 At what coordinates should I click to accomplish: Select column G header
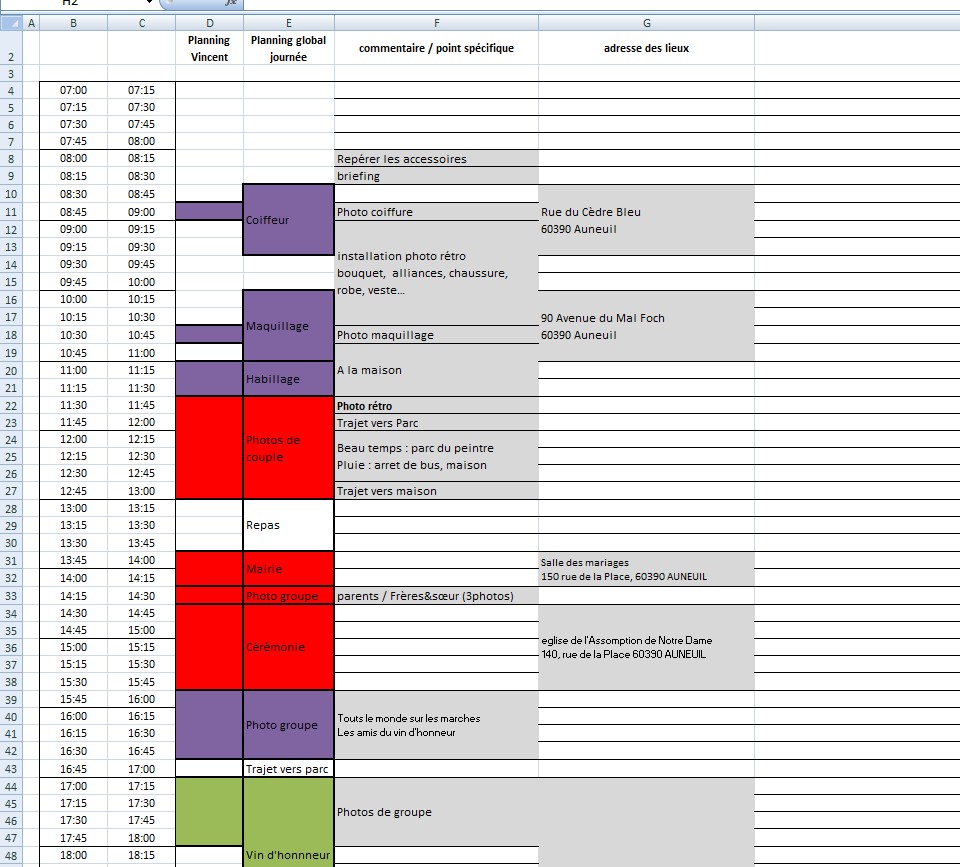647,23
